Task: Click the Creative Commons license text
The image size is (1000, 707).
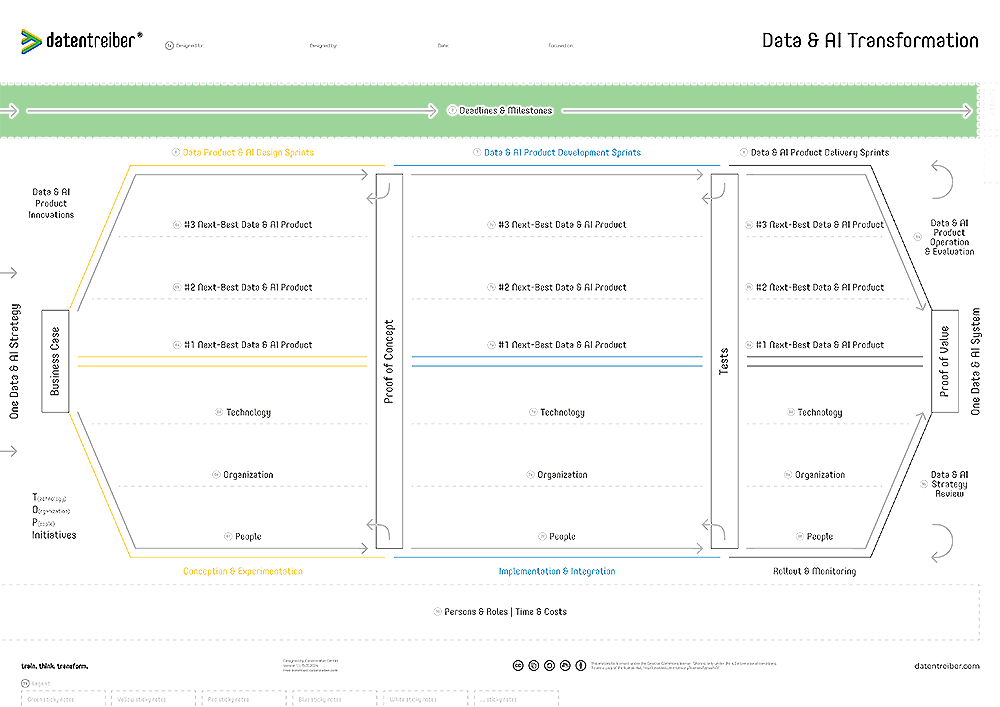Action: click(x=683, y=666)
